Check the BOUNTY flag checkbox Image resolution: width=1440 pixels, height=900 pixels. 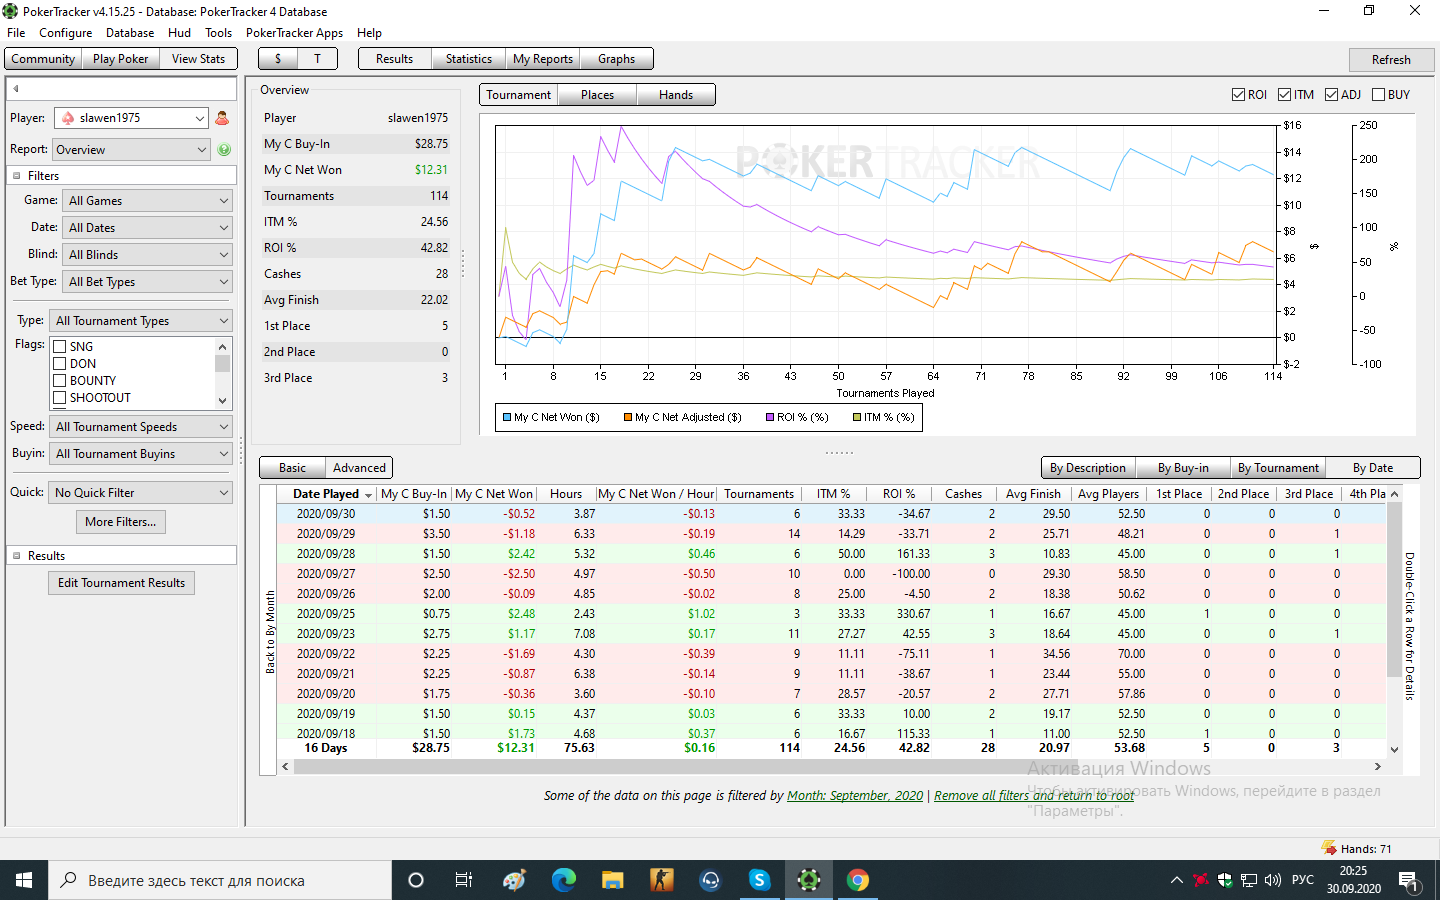60,381
